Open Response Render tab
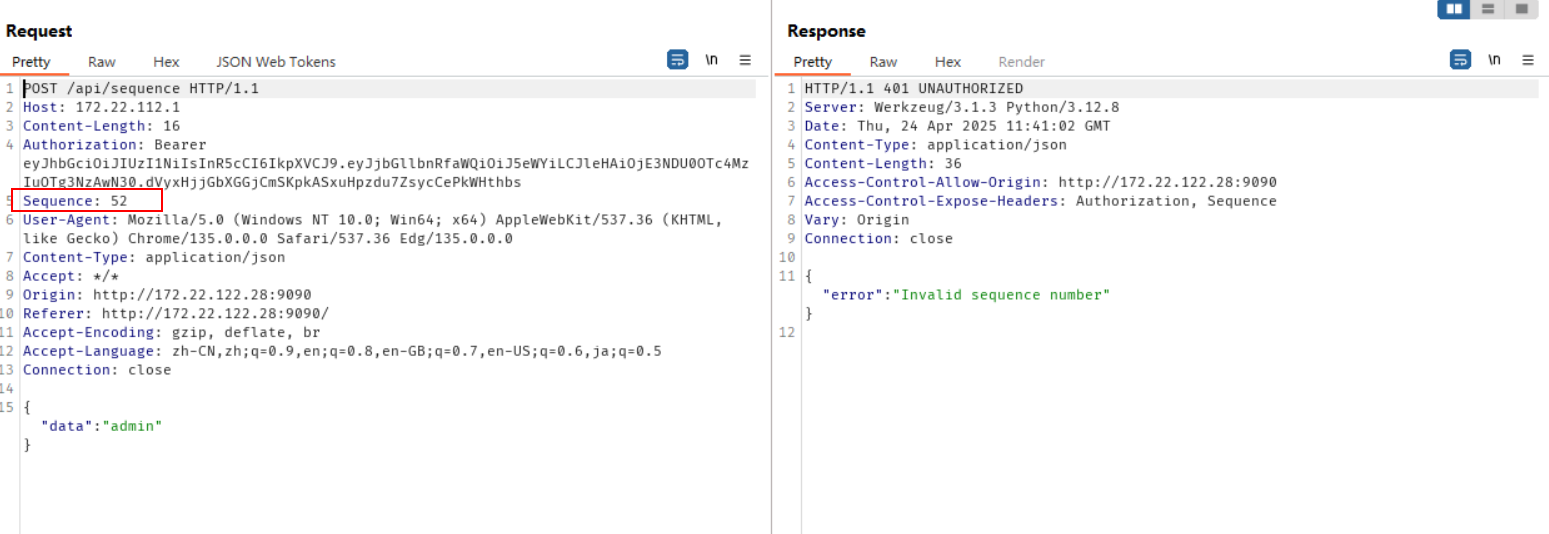This screenshot has height=534, width=1549. [1021, 62]
